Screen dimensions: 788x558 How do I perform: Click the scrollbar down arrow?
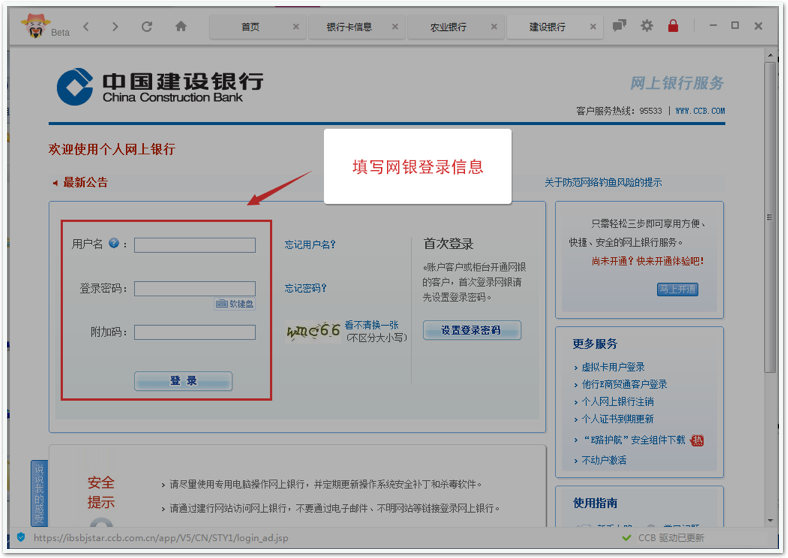[770, 520]
